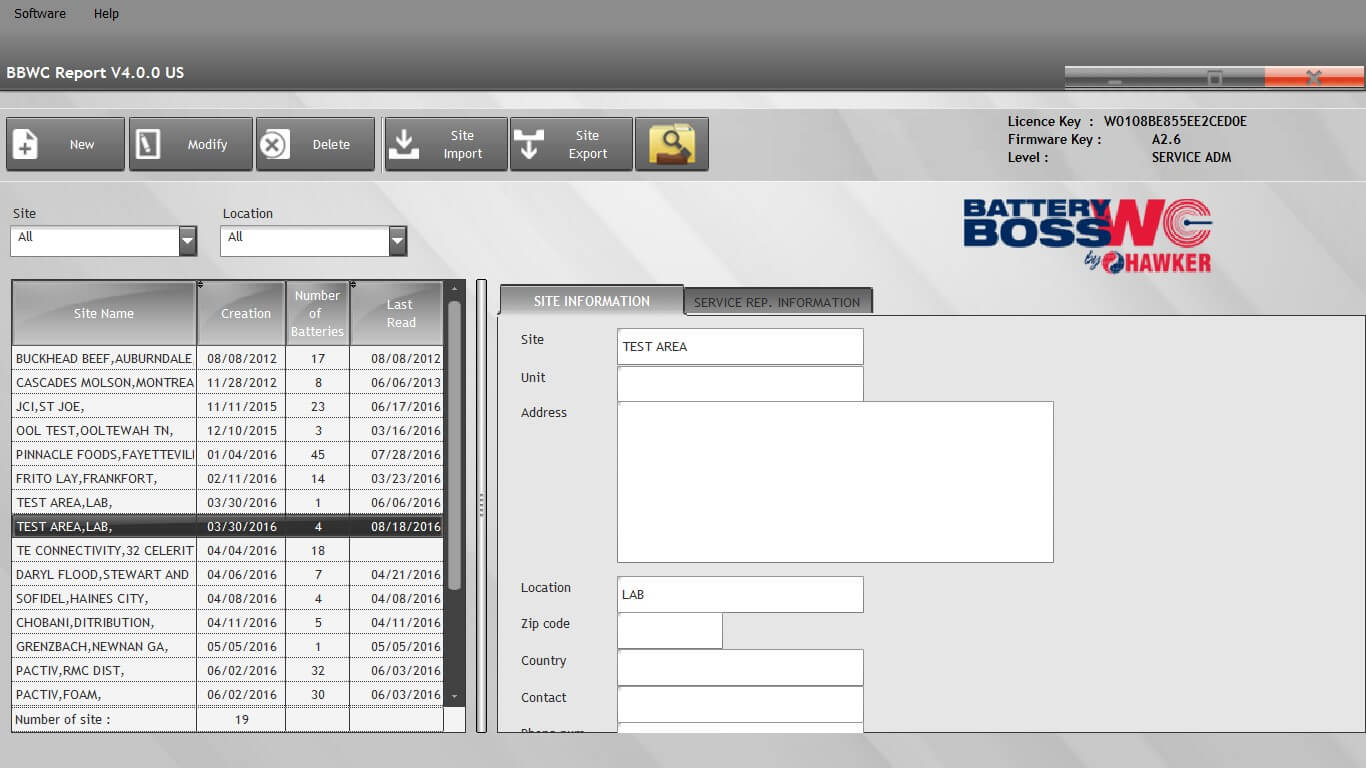Select the JCI,ST JOE site row
The width and height of the screenshot is (1366, 768).
pos(103,406)
